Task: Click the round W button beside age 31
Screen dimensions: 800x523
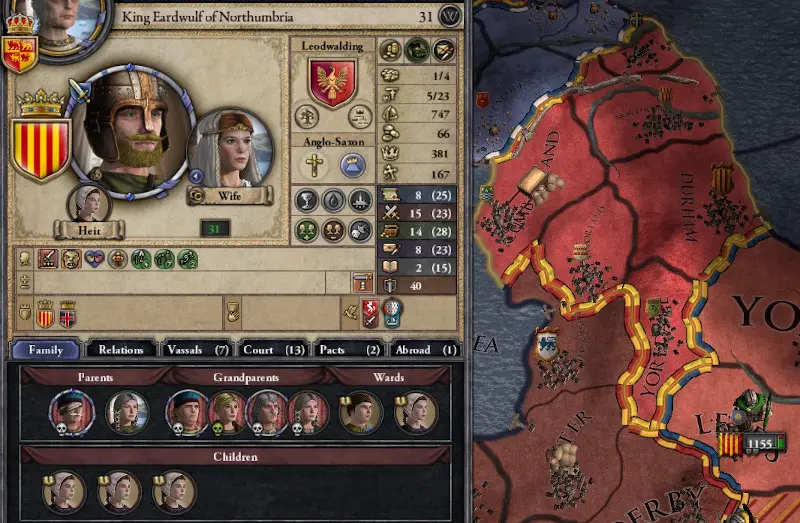Action: pyautogui.click(x=450, y=17)
